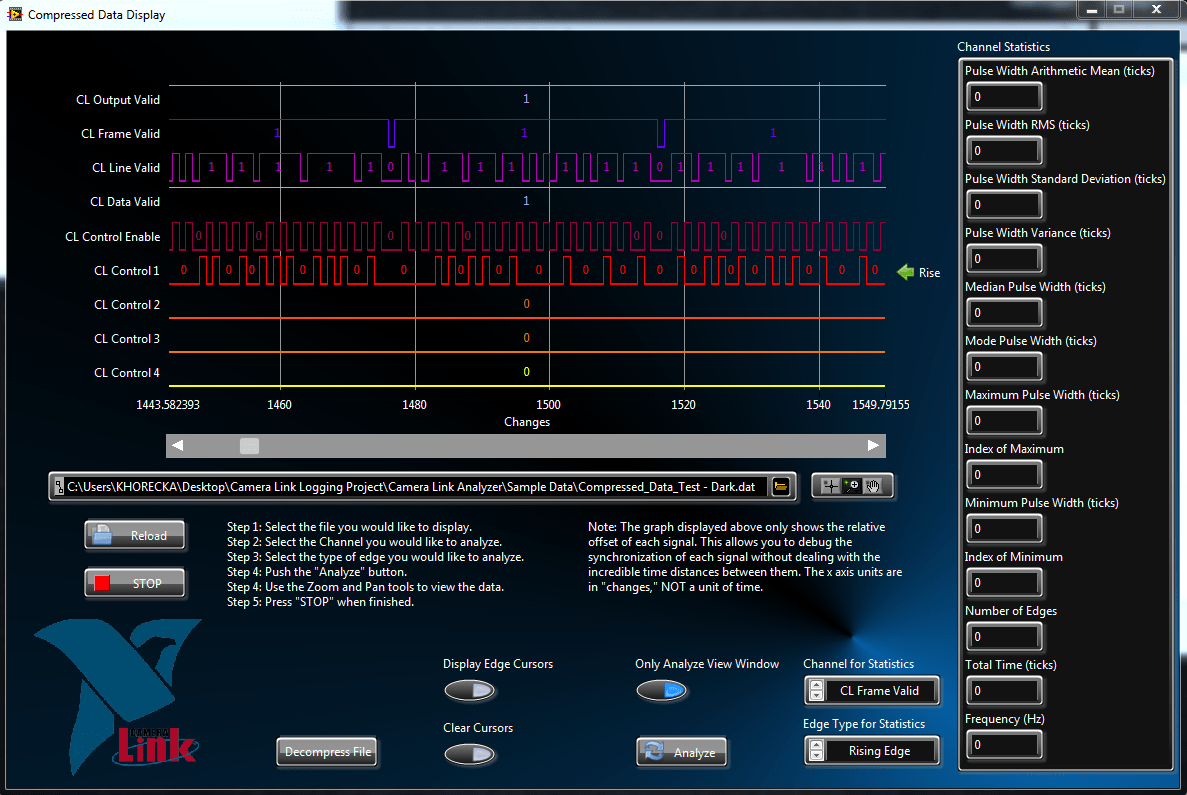The height and width of the screenshot is (795, 1187).
Task: Toggle the Clear Cursors switch
Action: 470,755
